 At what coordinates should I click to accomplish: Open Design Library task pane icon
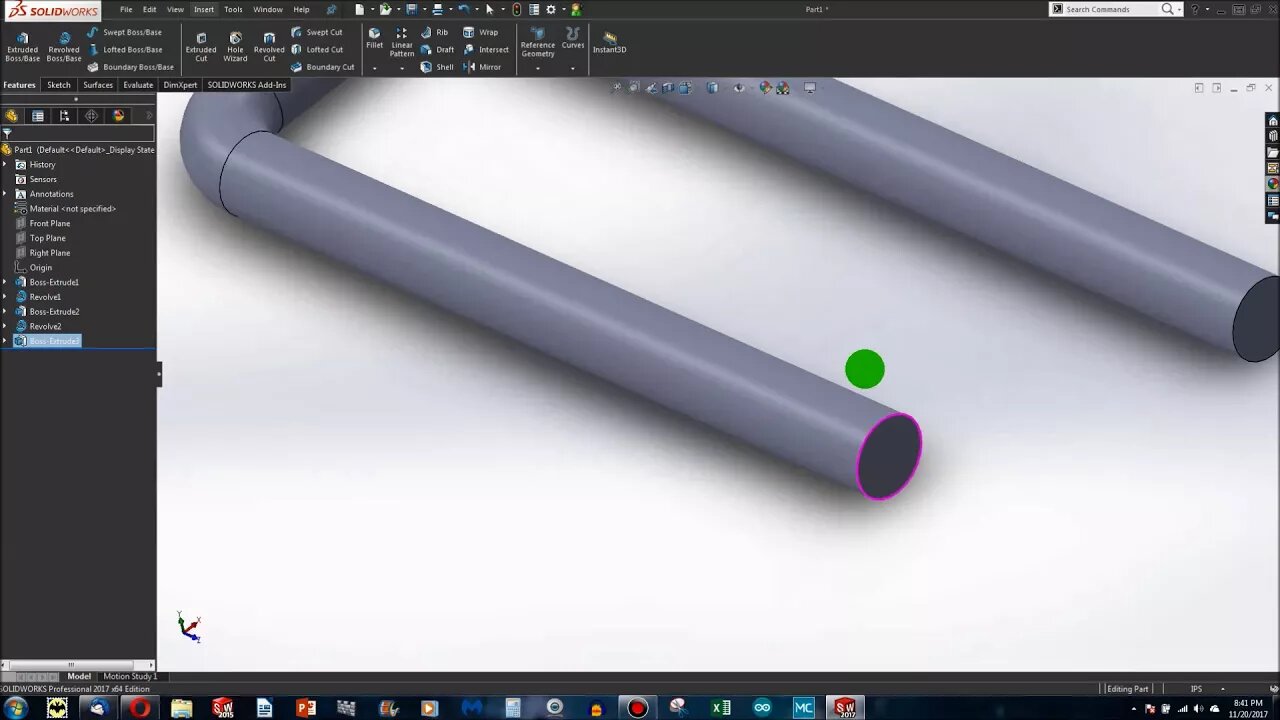pyautogui.click(x=1272, y=137)
